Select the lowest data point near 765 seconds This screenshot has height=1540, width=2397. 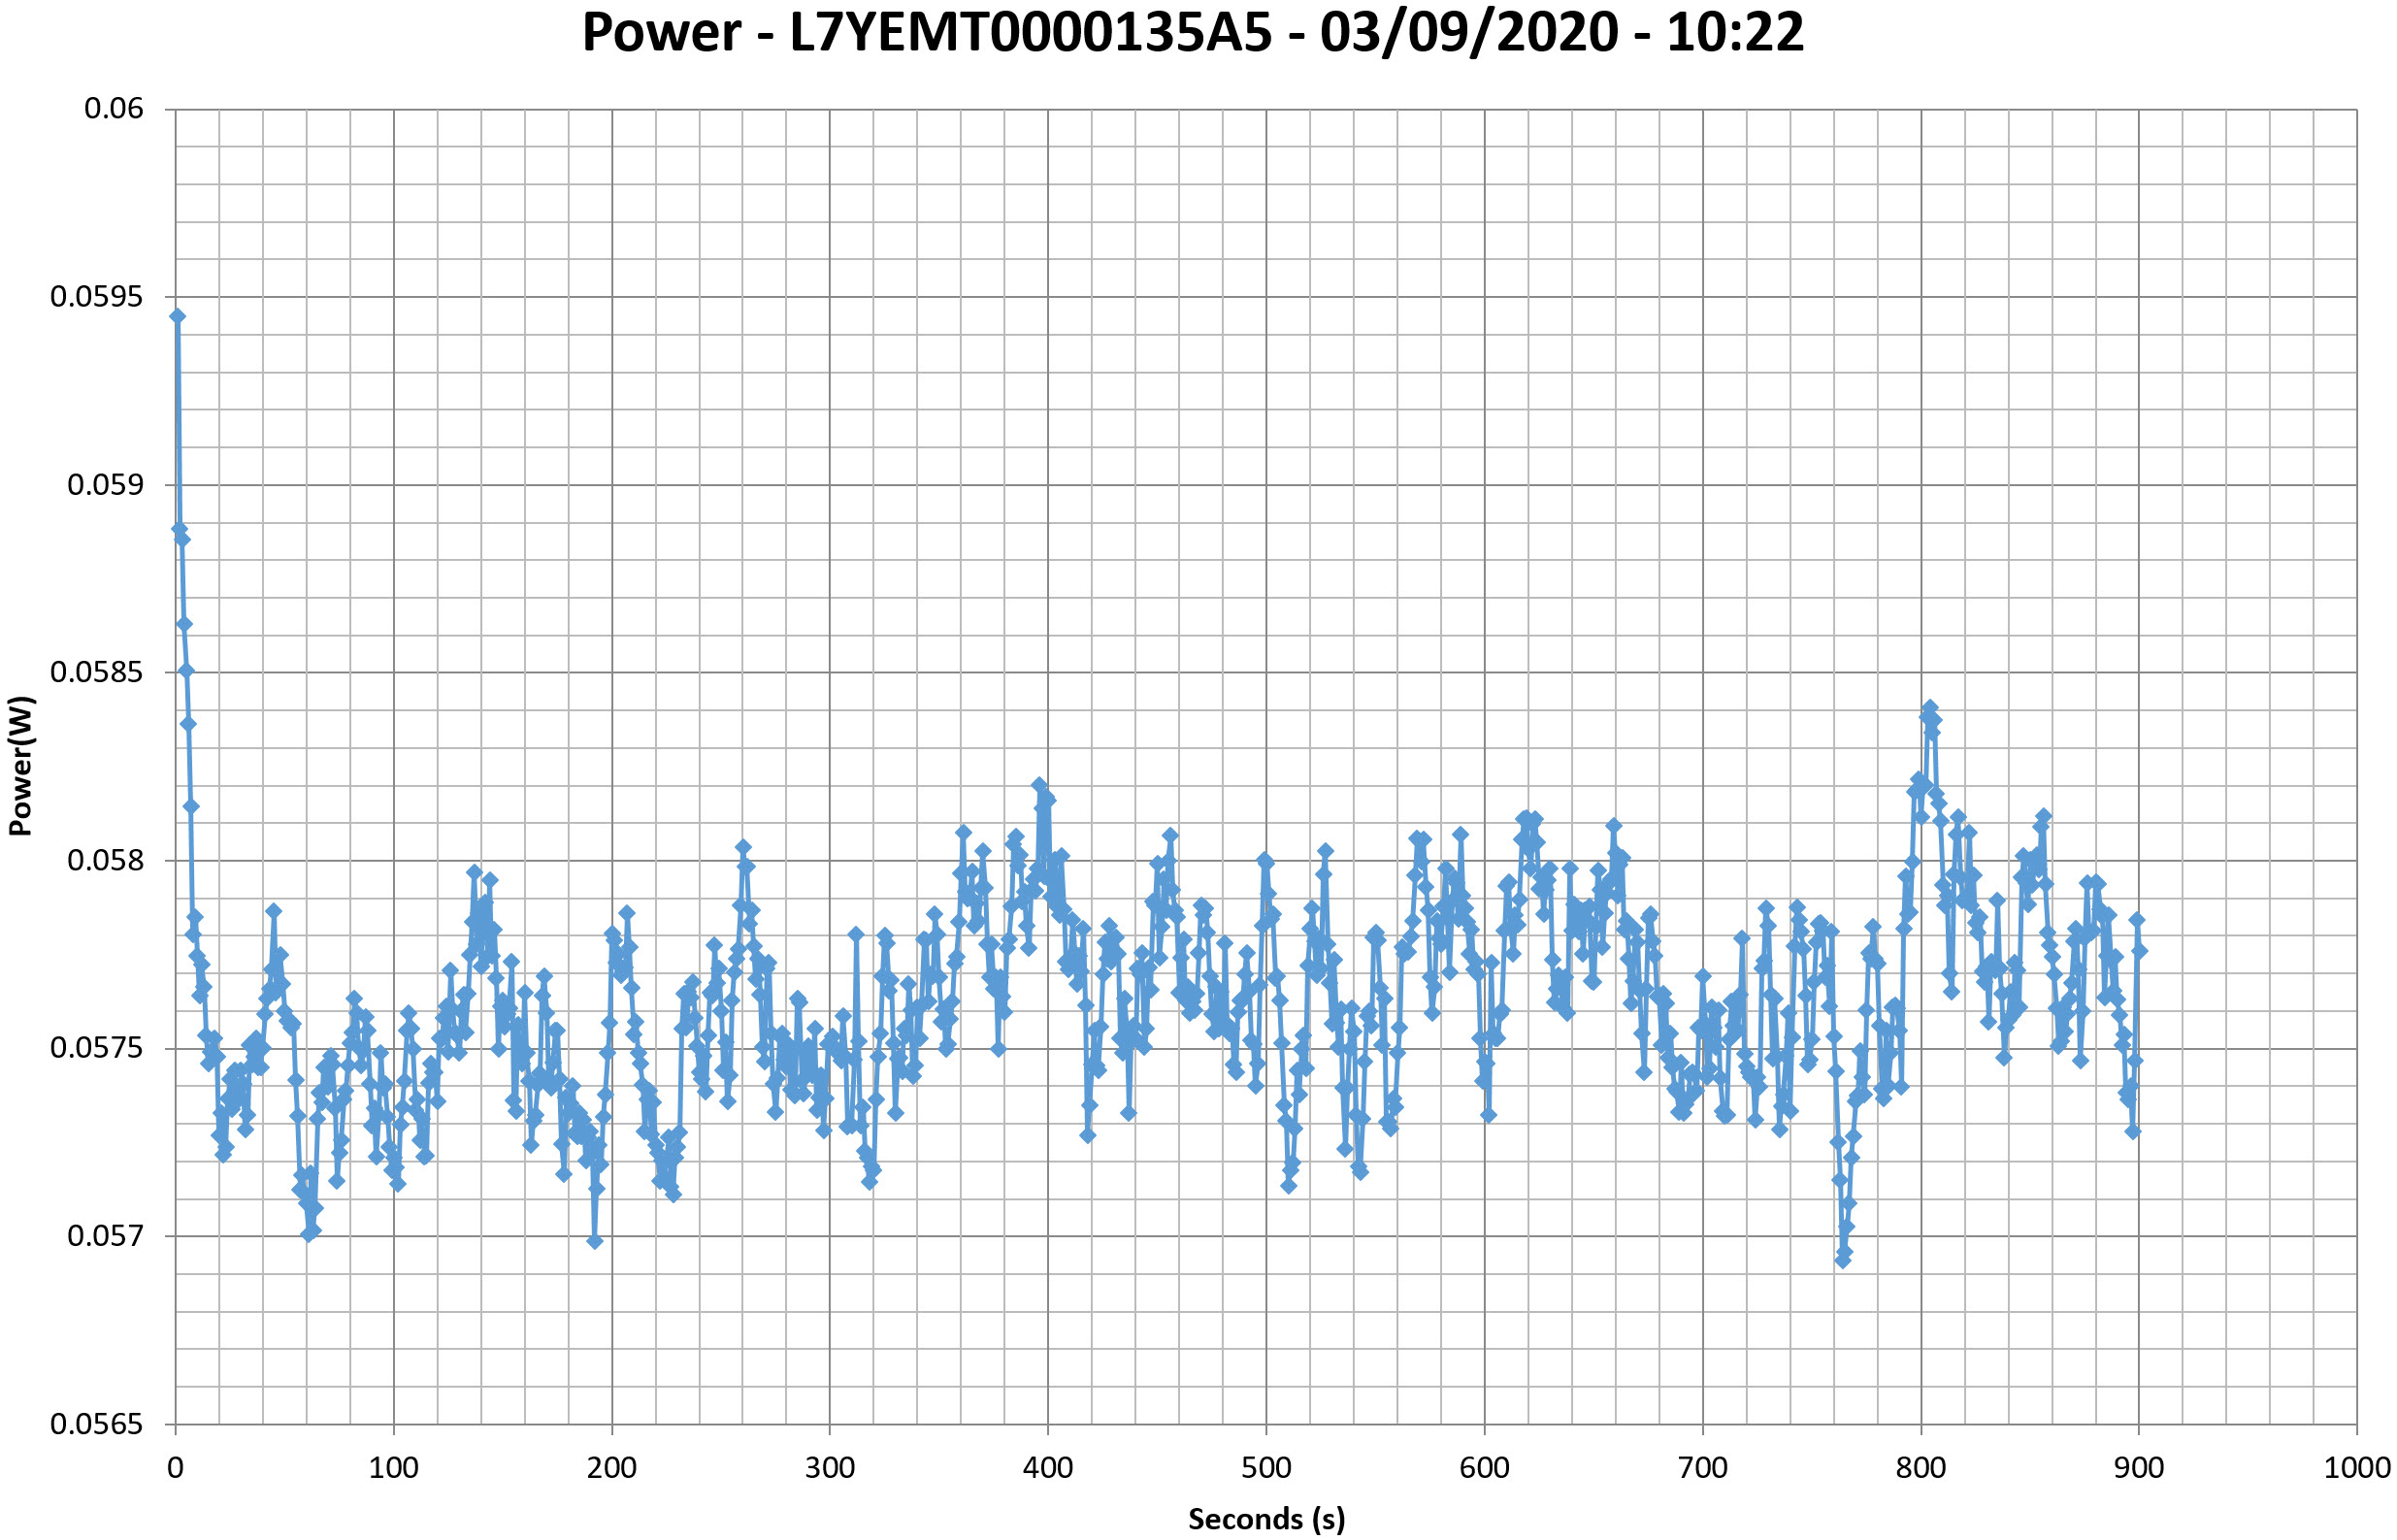(x=1843, y=1261)
